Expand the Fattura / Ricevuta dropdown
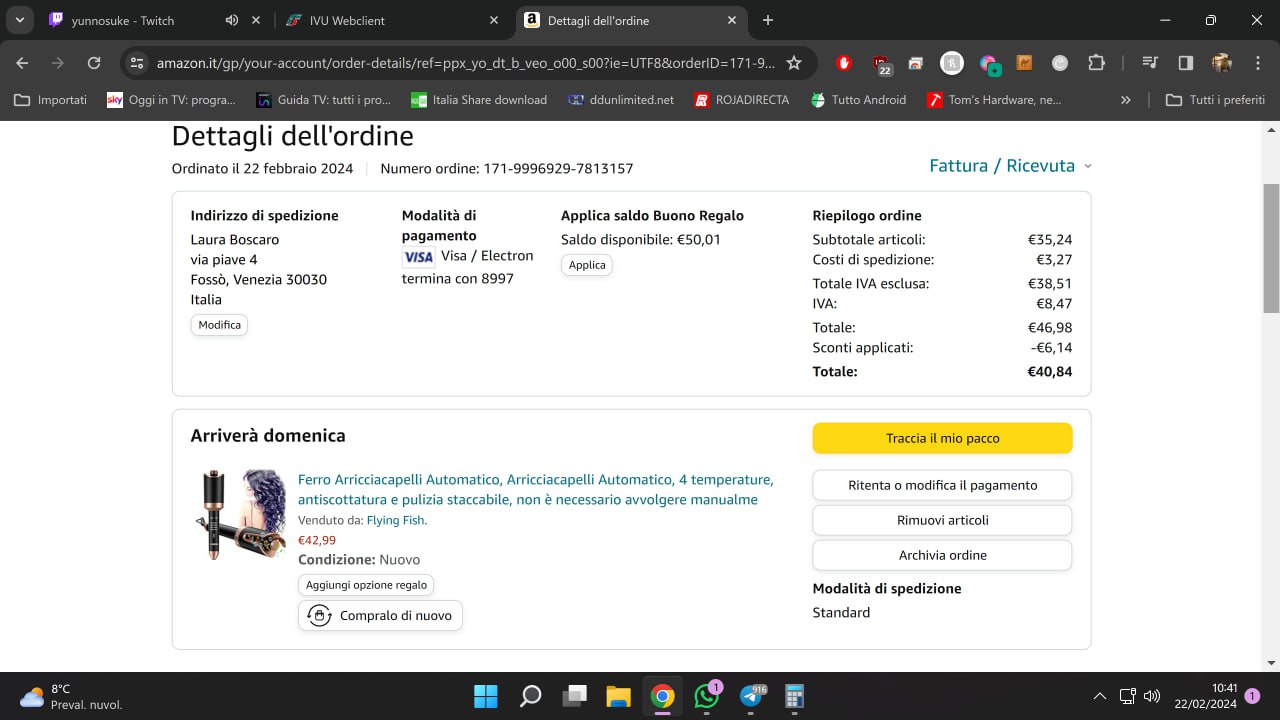This screenshot has height=720, width=1280. coord(1010,166)
